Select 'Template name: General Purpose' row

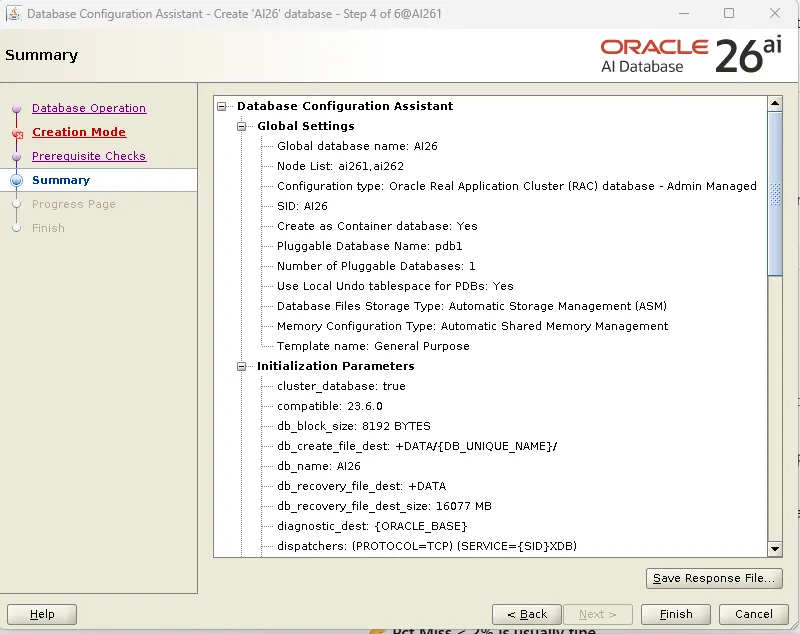(373, 346)
